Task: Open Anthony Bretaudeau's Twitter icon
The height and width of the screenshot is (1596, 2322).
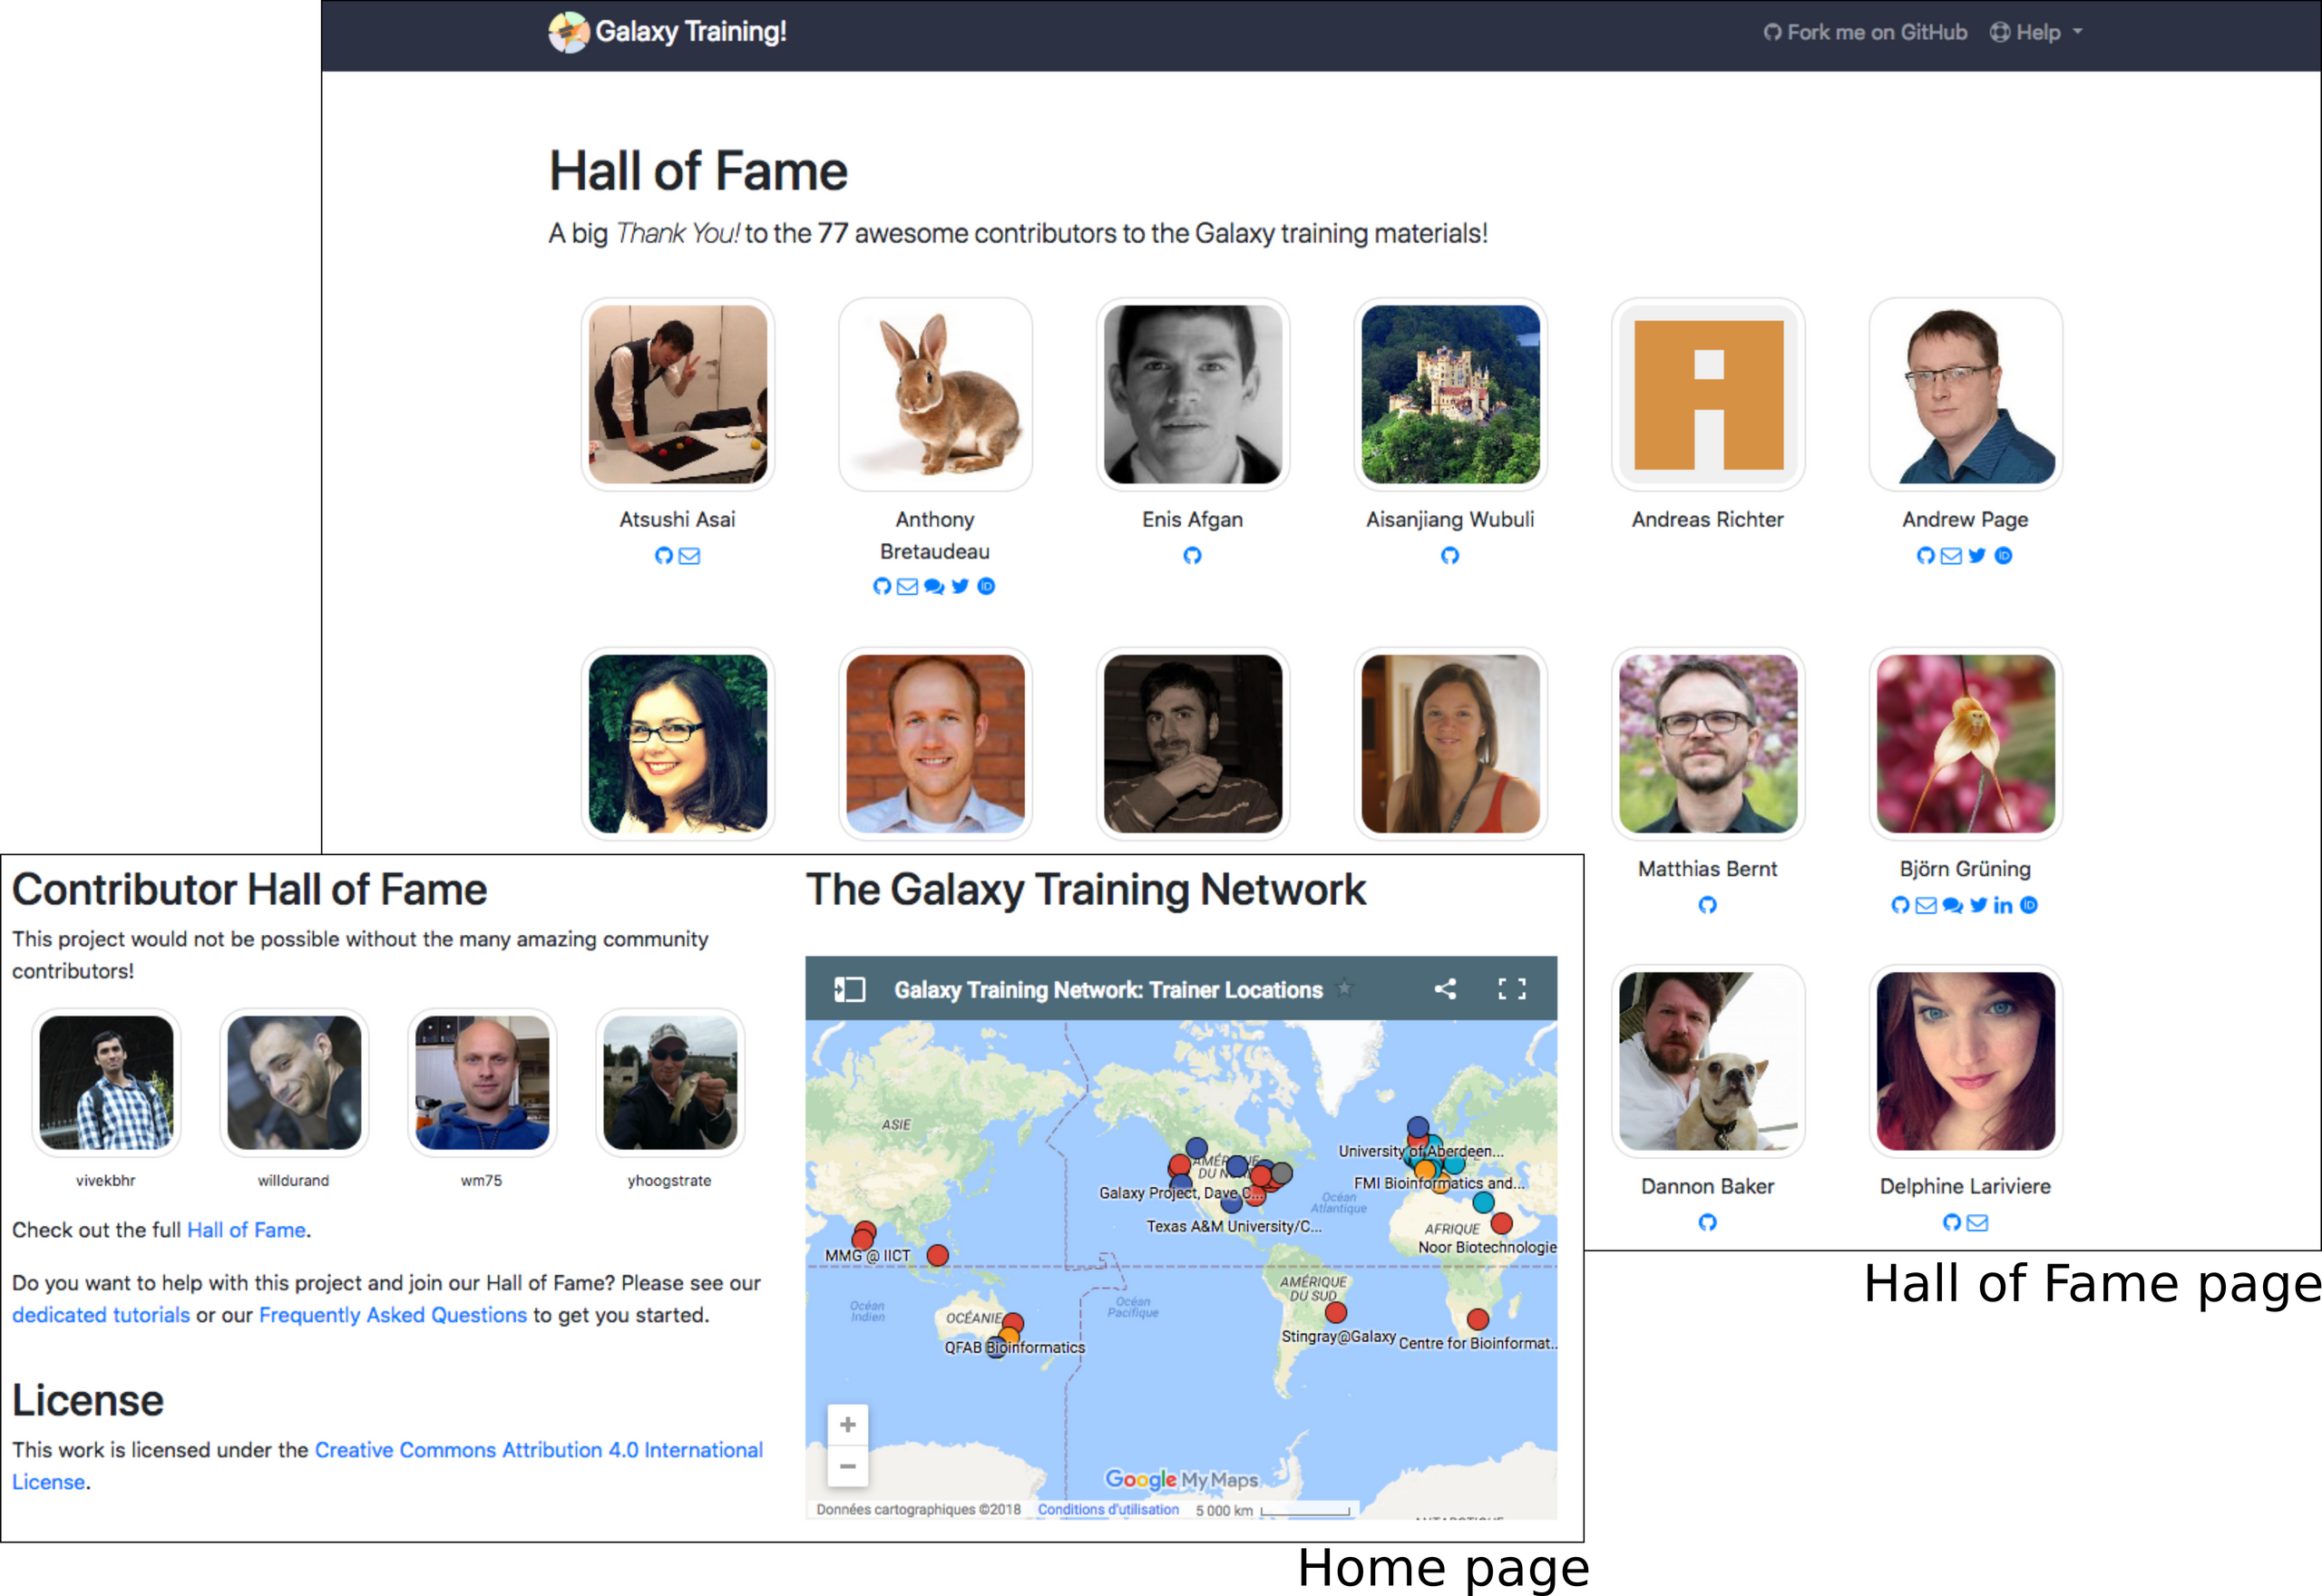Action: 960,586
